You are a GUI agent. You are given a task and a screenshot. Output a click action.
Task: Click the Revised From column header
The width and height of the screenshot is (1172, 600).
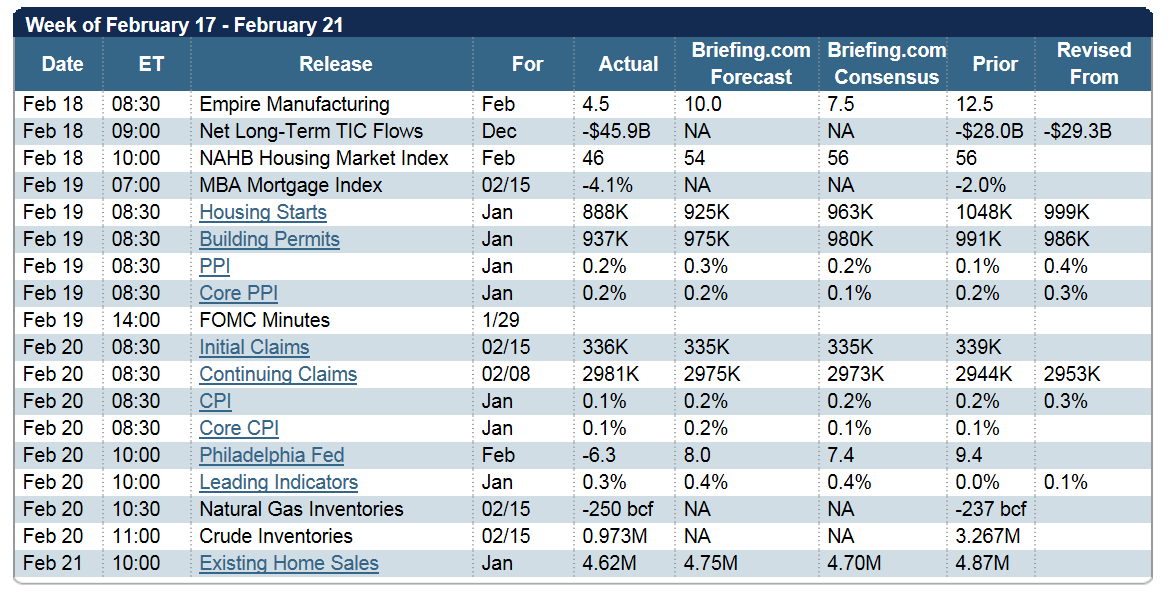1094,64
